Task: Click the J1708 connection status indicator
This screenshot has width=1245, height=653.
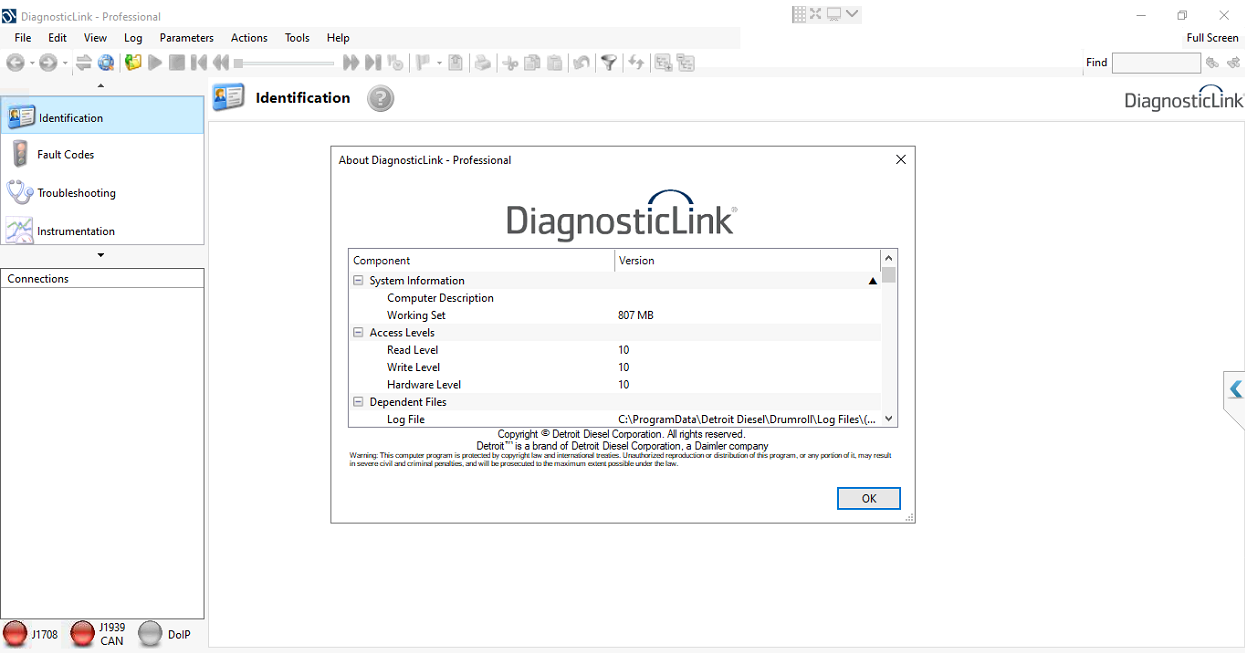Action: tap(16, 633)
